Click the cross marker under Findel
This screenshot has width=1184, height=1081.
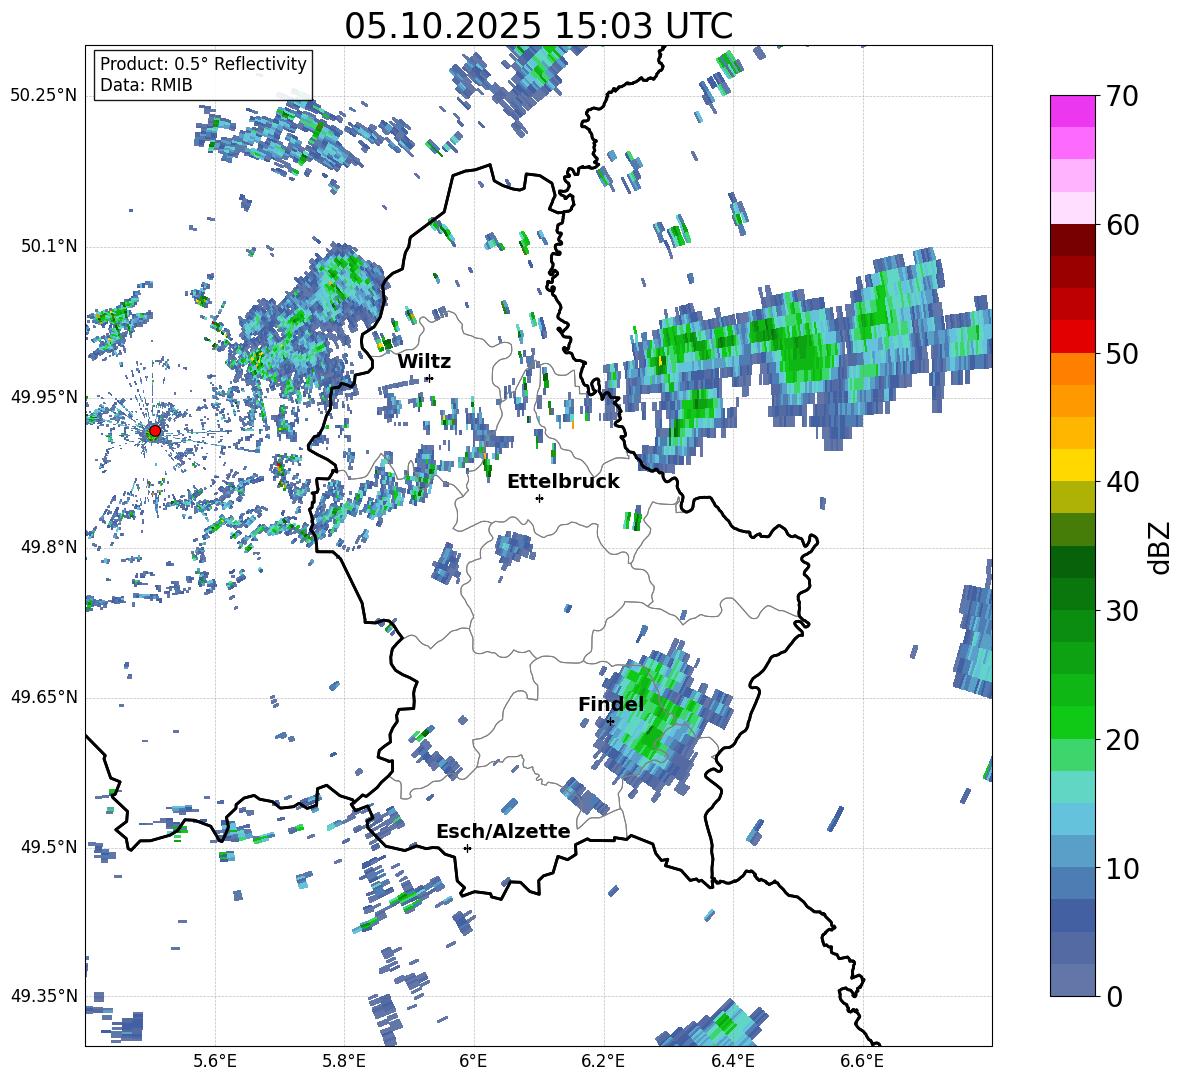tap(610, 721)
